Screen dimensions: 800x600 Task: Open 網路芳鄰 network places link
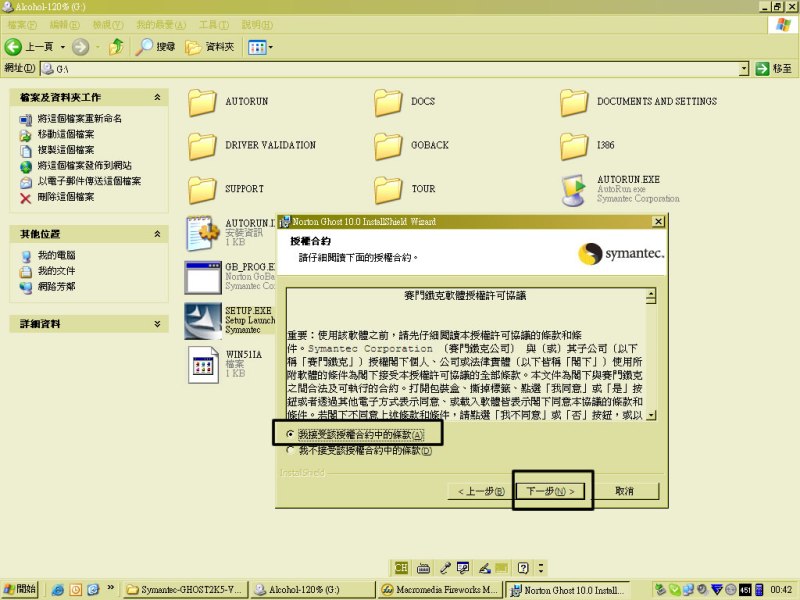tap(56, 287)
